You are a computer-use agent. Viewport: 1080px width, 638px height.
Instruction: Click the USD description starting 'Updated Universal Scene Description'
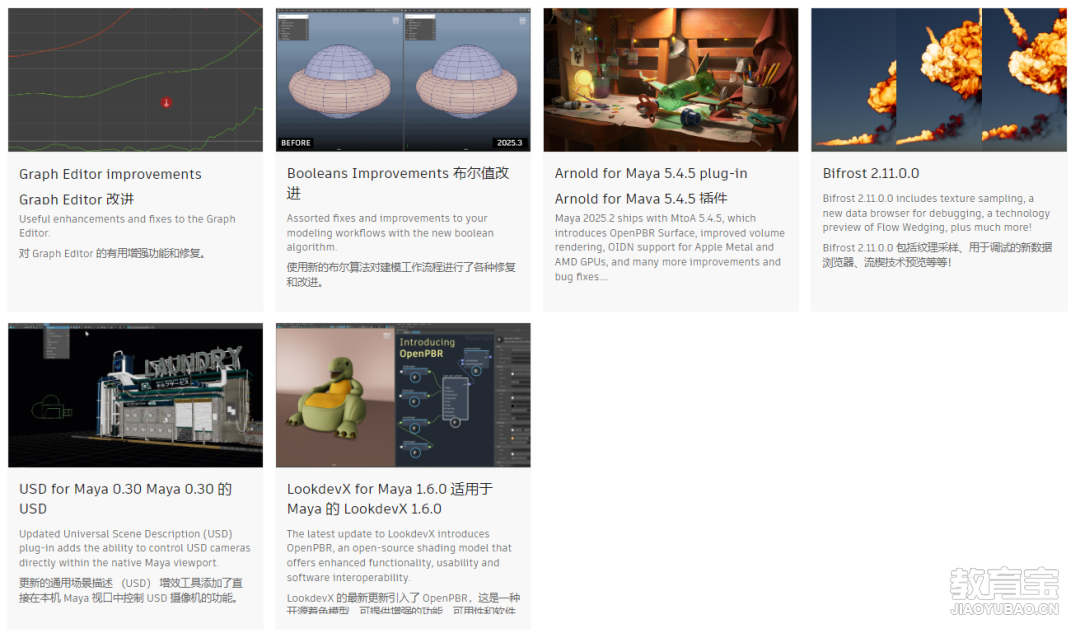[134, 548]
